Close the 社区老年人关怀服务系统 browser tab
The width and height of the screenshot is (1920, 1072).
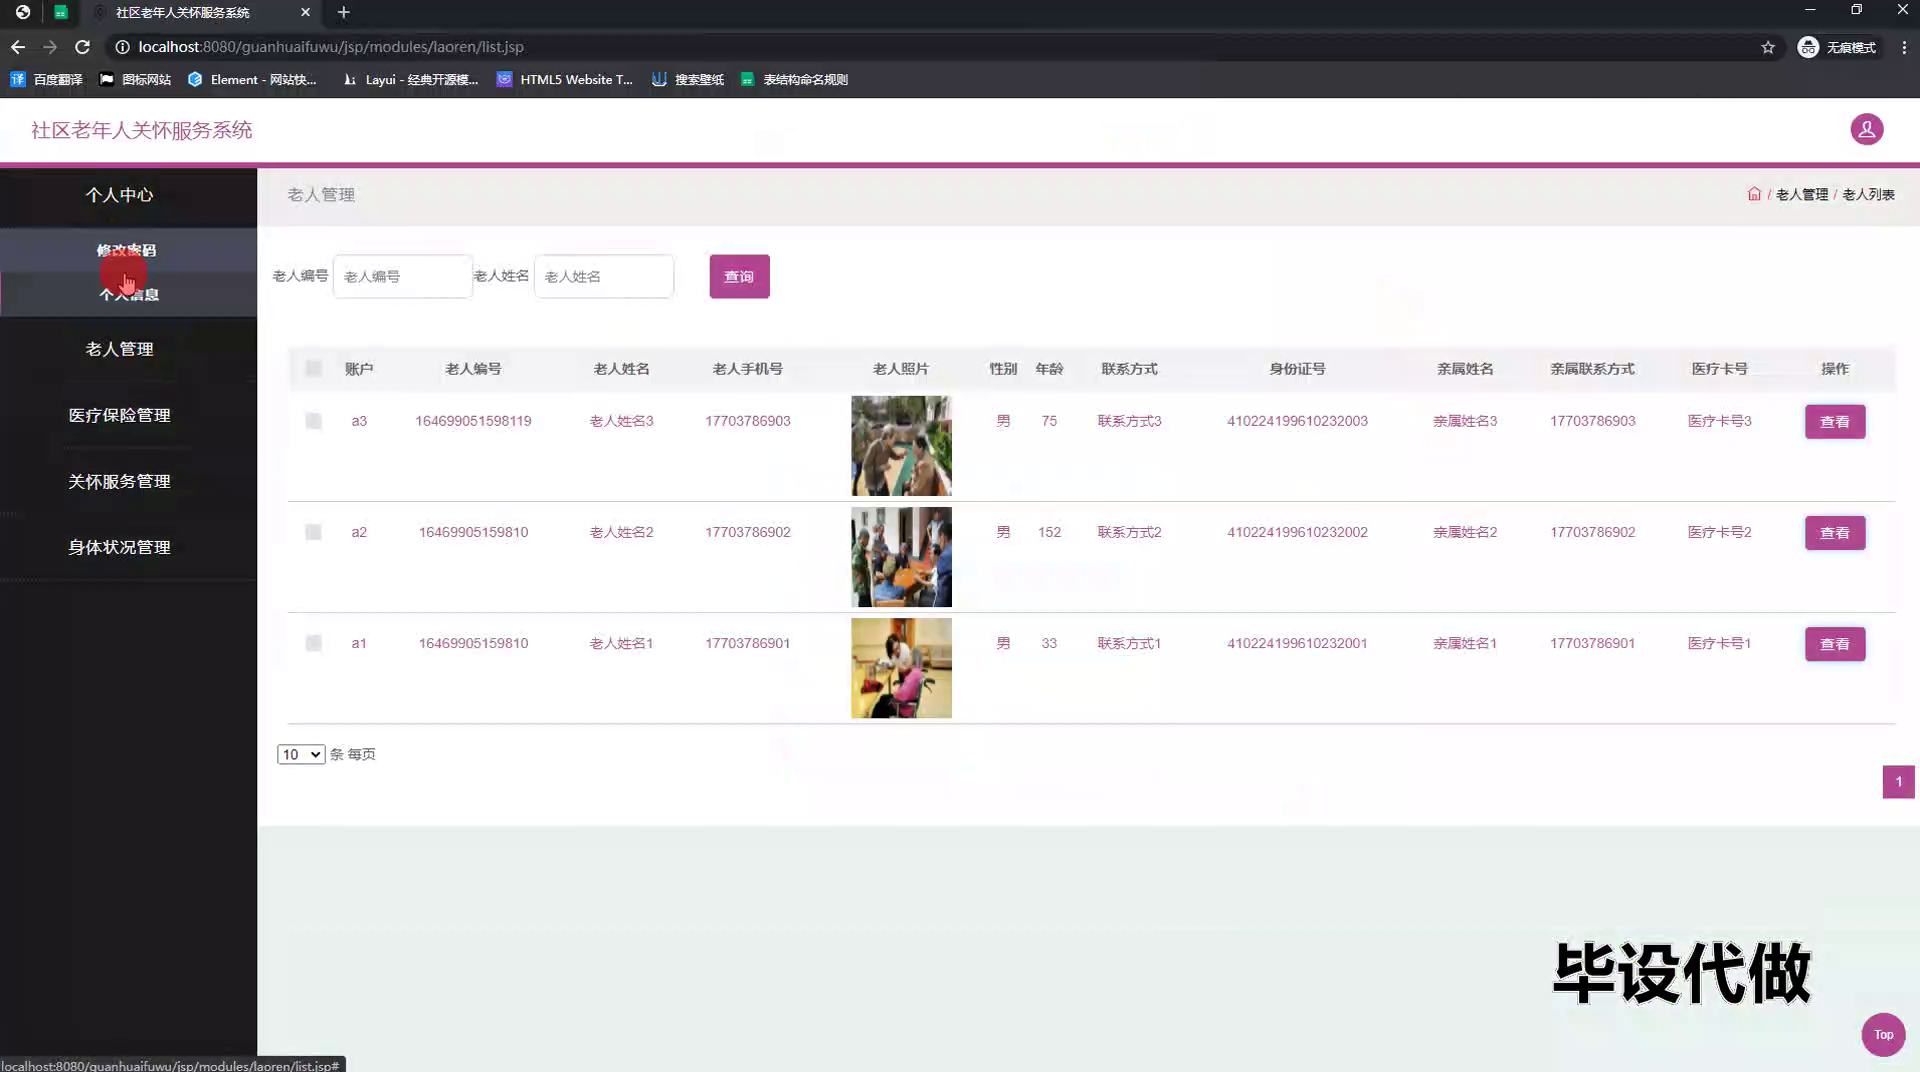click(305, 12)
